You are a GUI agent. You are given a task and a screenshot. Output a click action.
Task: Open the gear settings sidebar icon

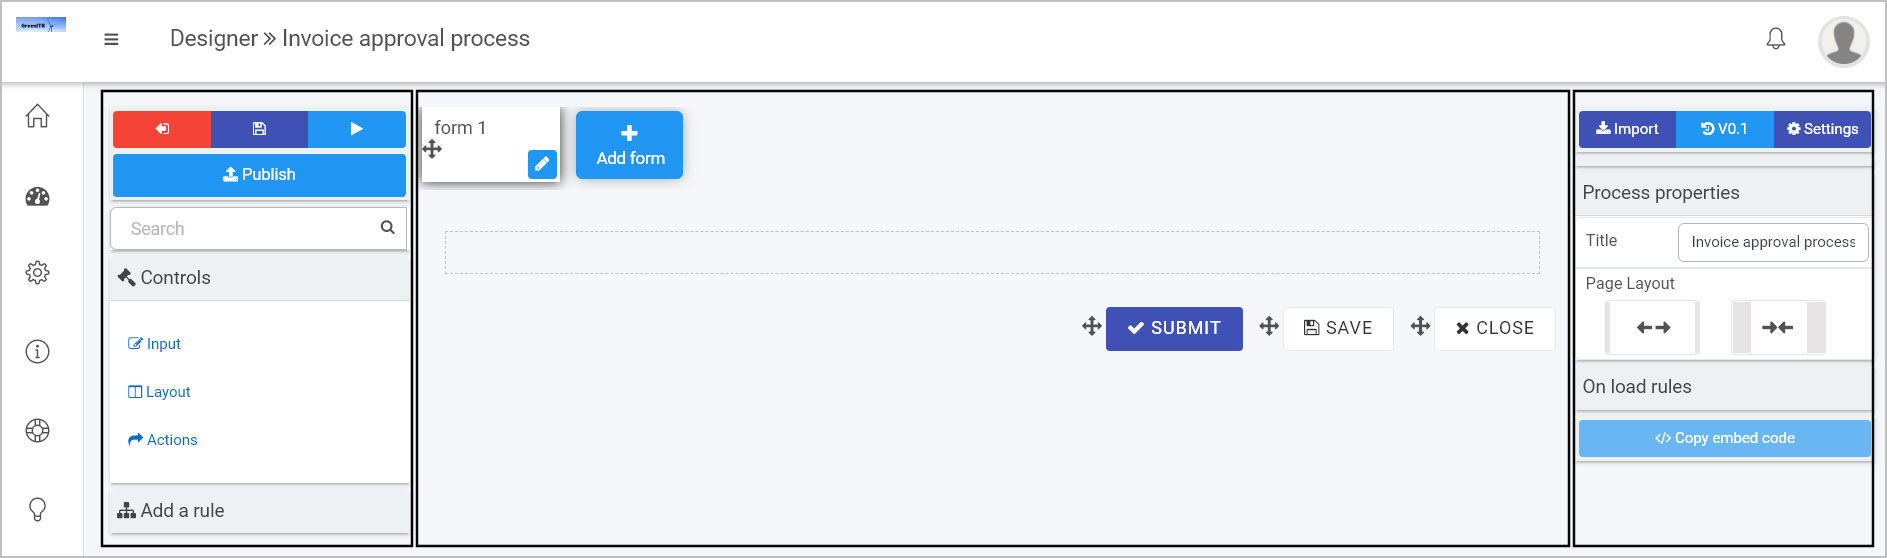37,273
